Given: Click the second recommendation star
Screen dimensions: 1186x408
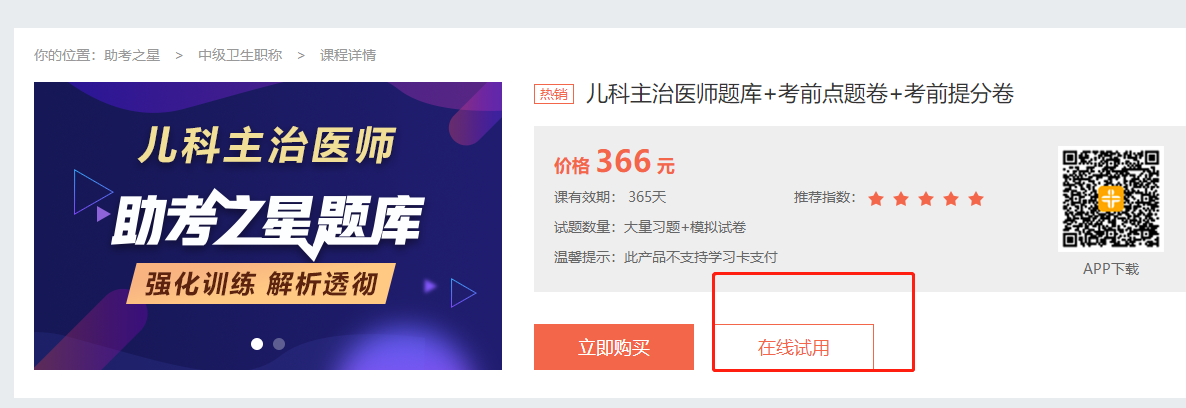Looking at the screenshot, I should click(x=901, y=199).
